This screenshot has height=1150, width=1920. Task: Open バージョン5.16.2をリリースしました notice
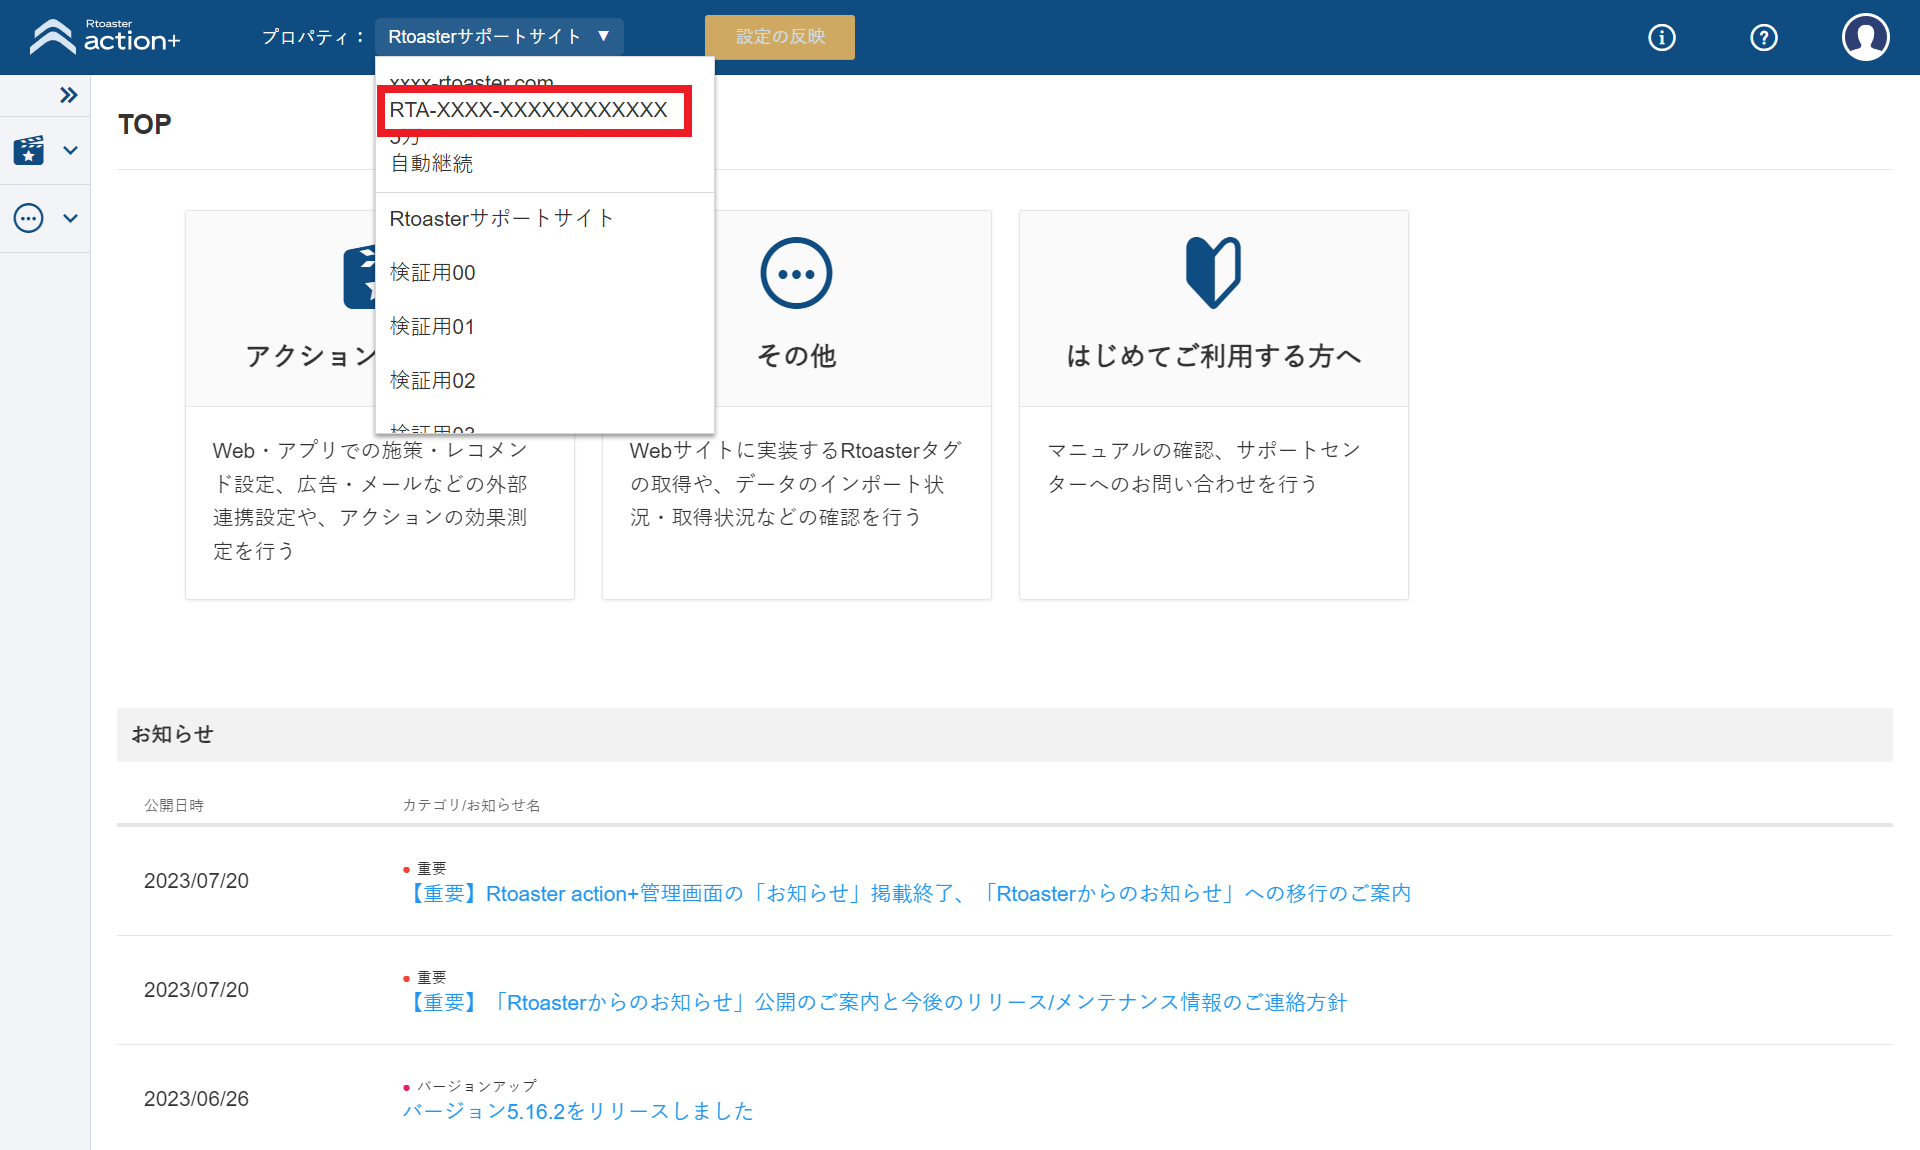click(x=578, y=1111)
